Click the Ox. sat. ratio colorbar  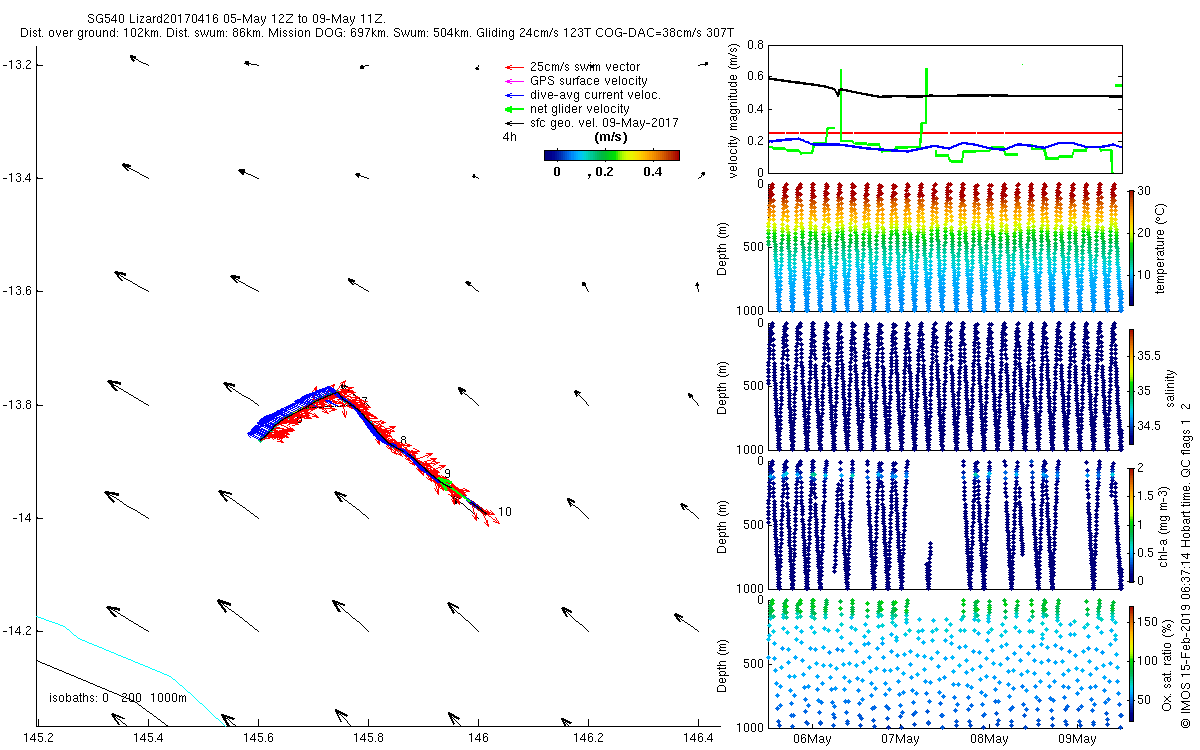(x=1131, y=662)
